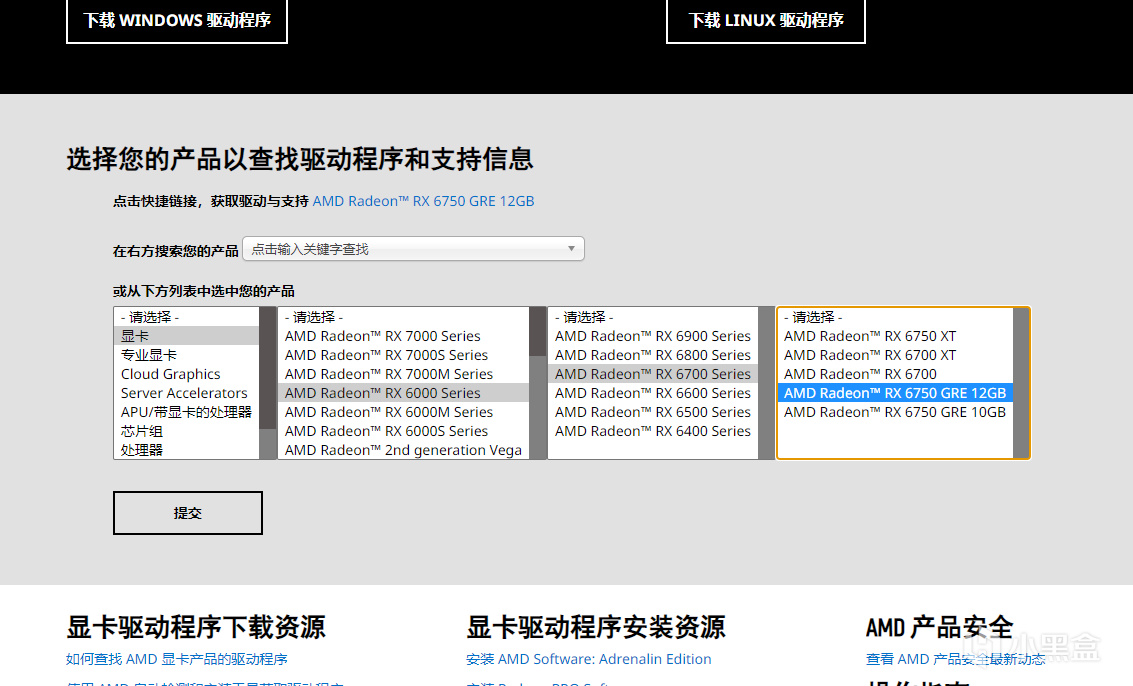
Task: Select AMD Radeon RX 7000S Series
Action: point(403,355)
